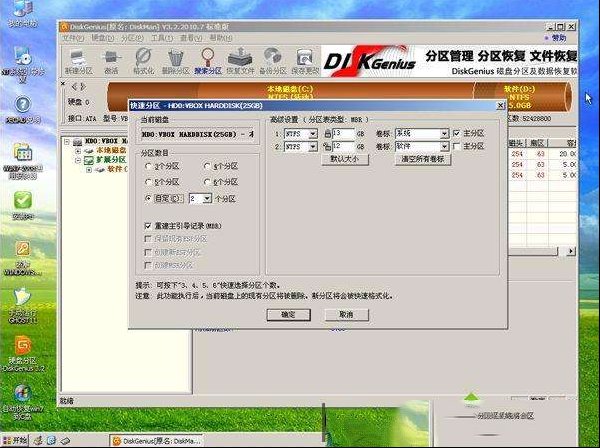Image resolution: width=600 pixels, height=448 pixels.
Task: Select the 4个分区 radio button
Action: pyautogui.click(x=207, y=166)
